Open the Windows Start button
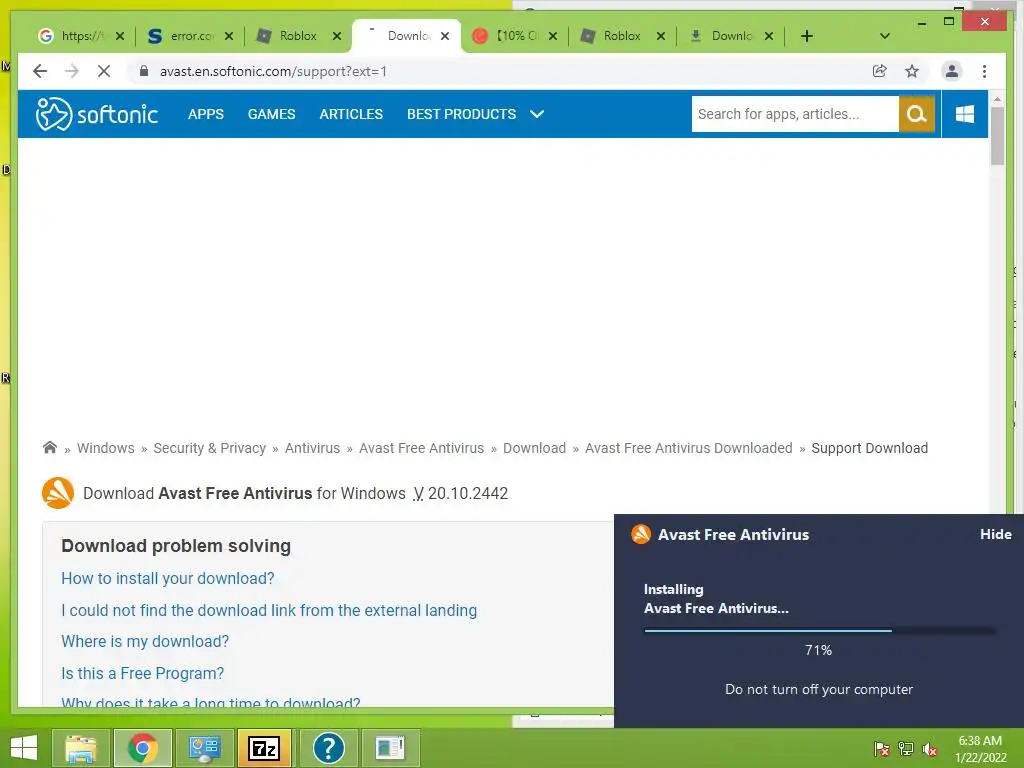Screen dimensions: 1024x768 tap(24, 748)
